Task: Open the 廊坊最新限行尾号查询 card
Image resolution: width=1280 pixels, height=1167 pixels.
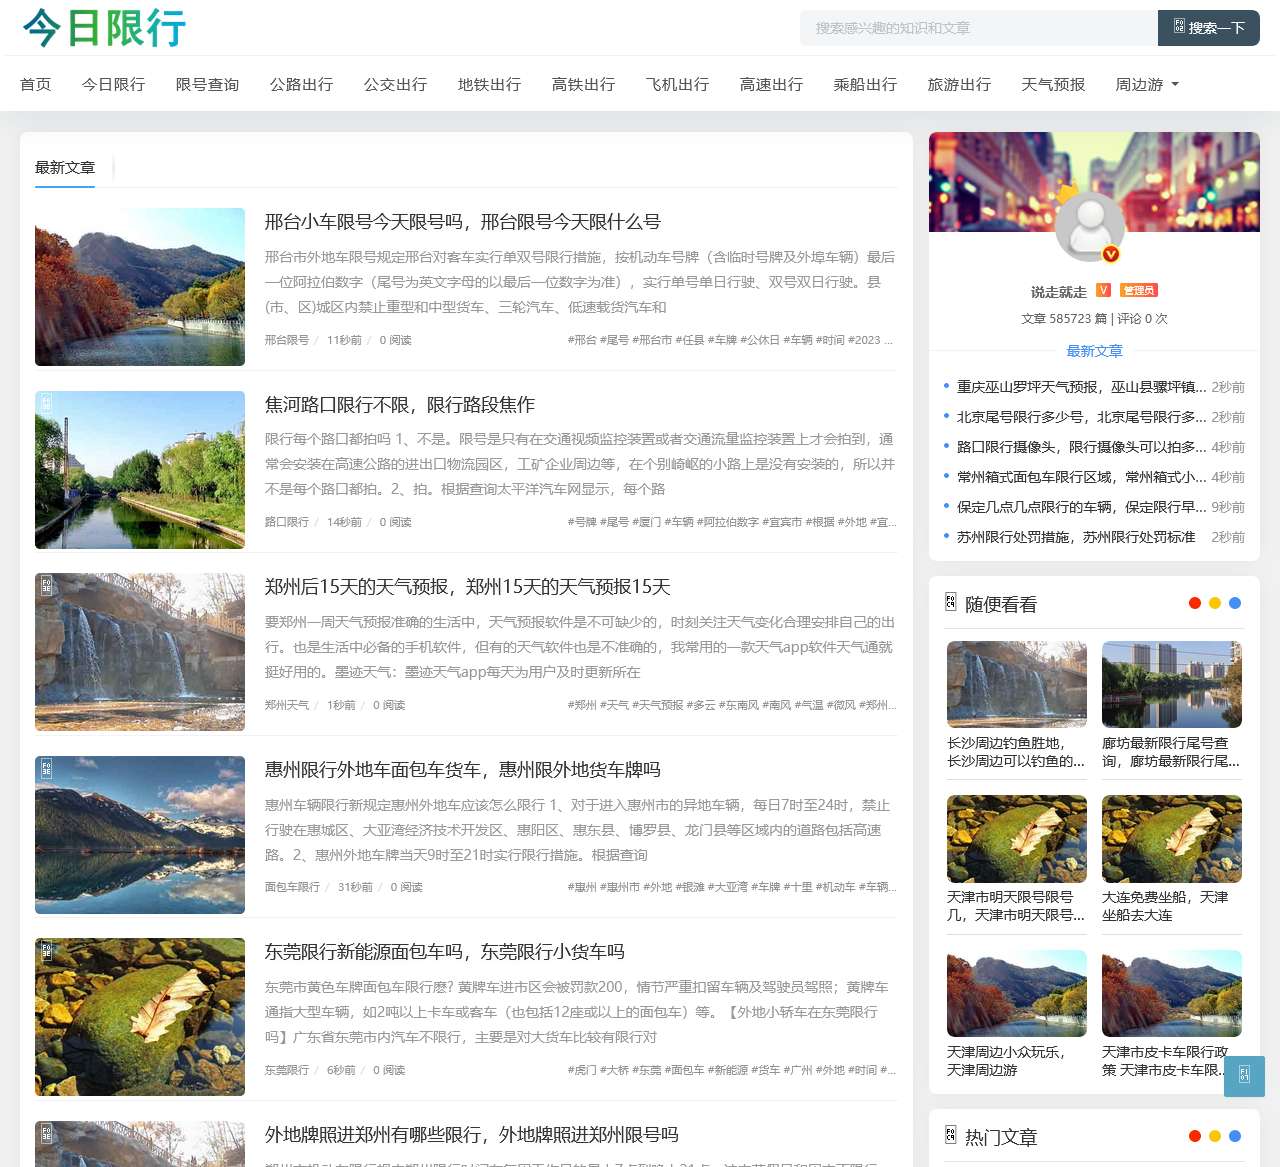Action: 1171,706
